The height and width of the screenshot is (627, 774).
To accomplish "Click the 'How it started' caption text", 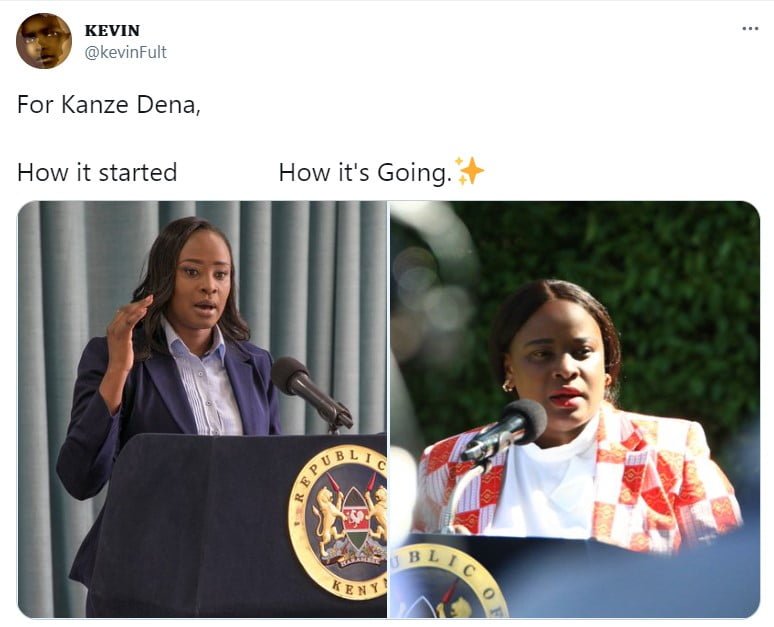I will 97,172.
